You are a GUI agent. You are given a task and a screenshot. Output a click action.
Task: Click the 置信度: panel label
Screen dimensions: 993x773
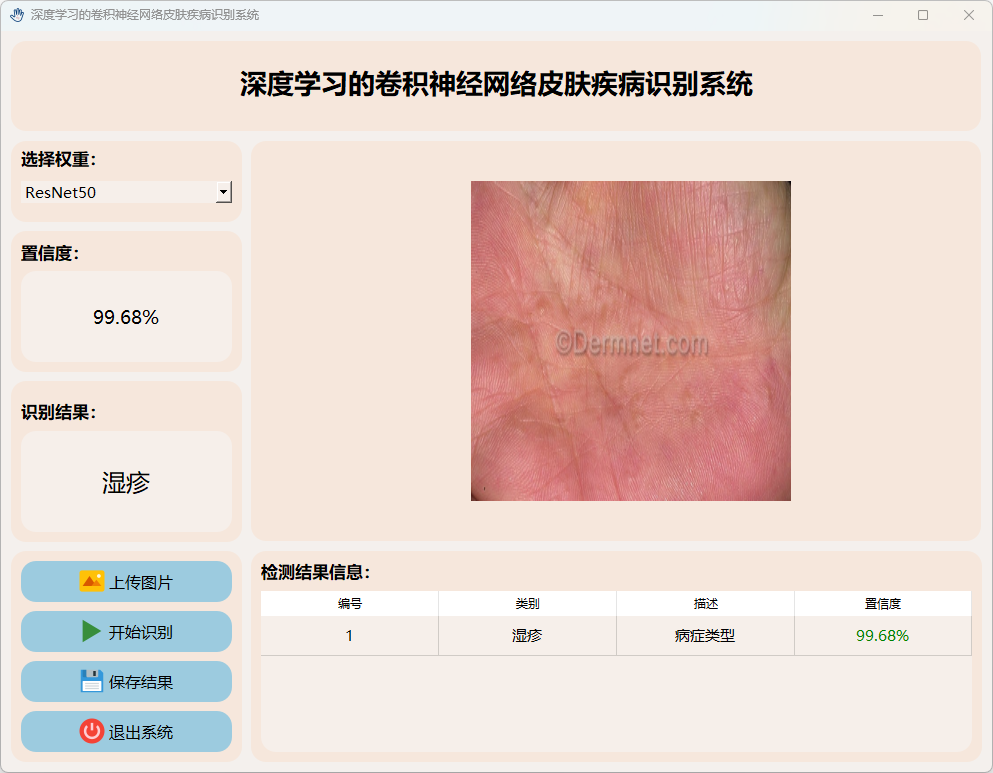(x=50, y=253)
